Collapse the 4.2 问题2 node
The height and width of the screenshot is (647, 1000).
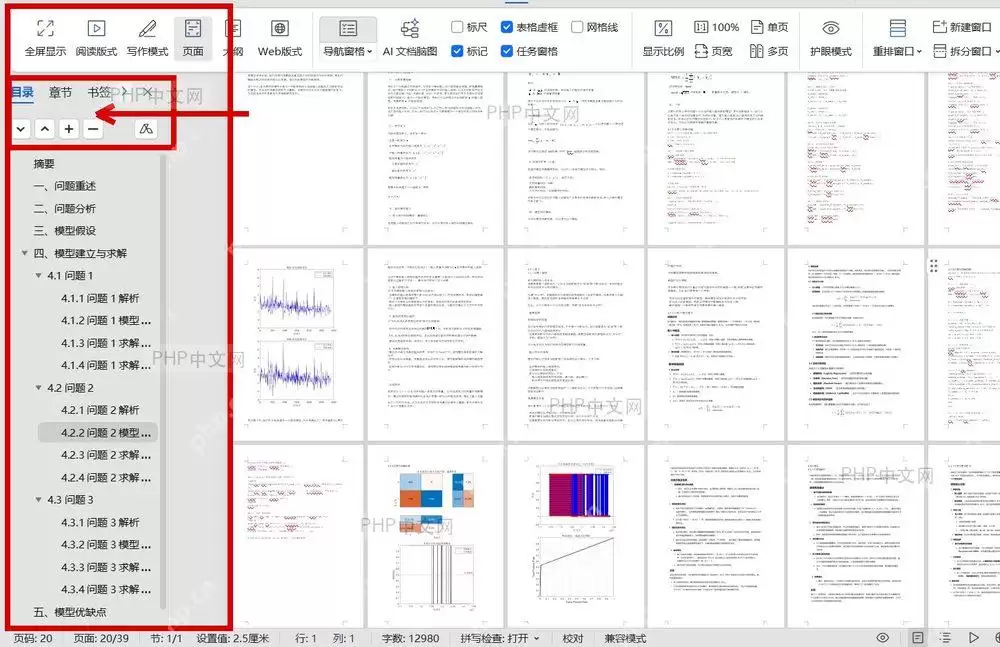[x=38, y=387]
